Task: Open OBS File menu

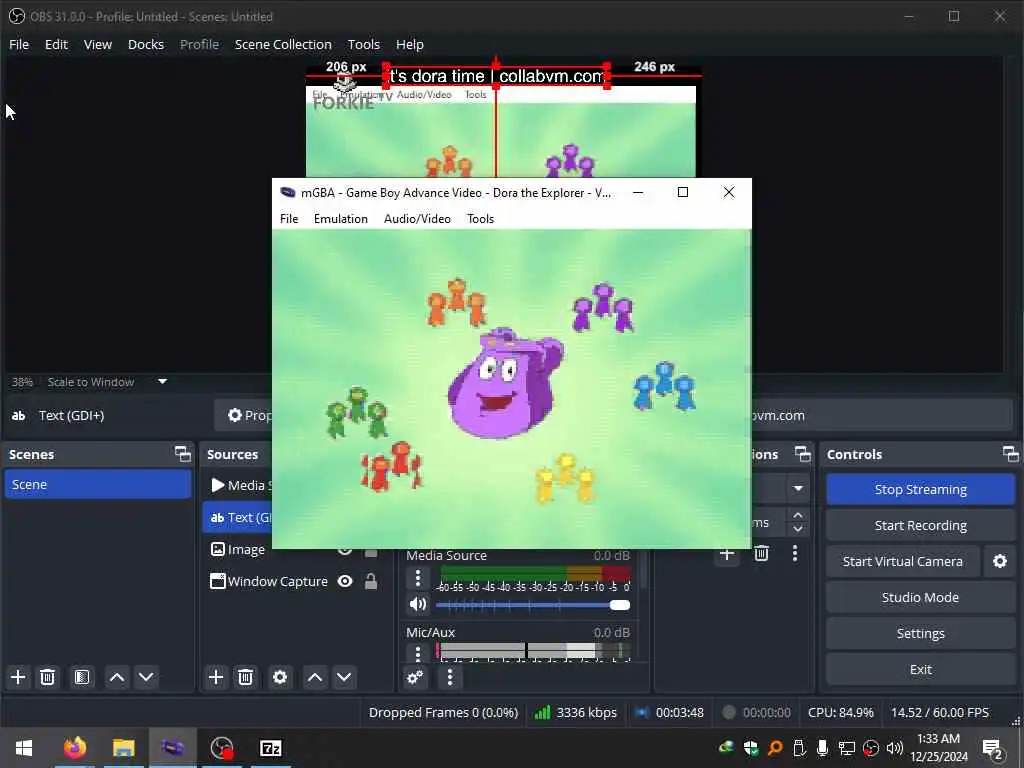Action: 19,44
